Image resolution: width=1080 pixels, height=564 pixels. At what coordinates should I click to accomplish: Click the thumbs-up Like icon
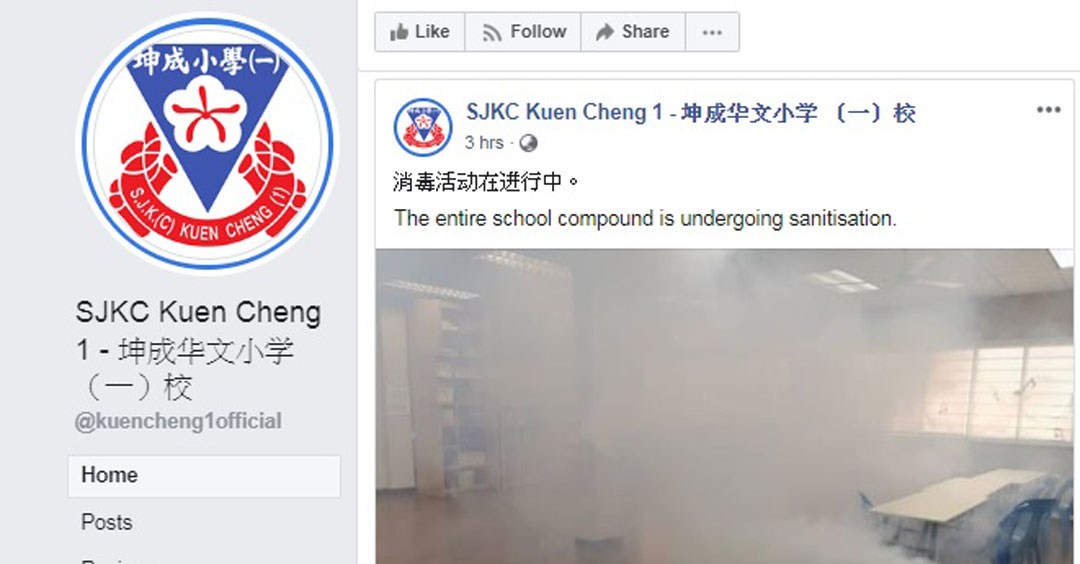[399, 32]
